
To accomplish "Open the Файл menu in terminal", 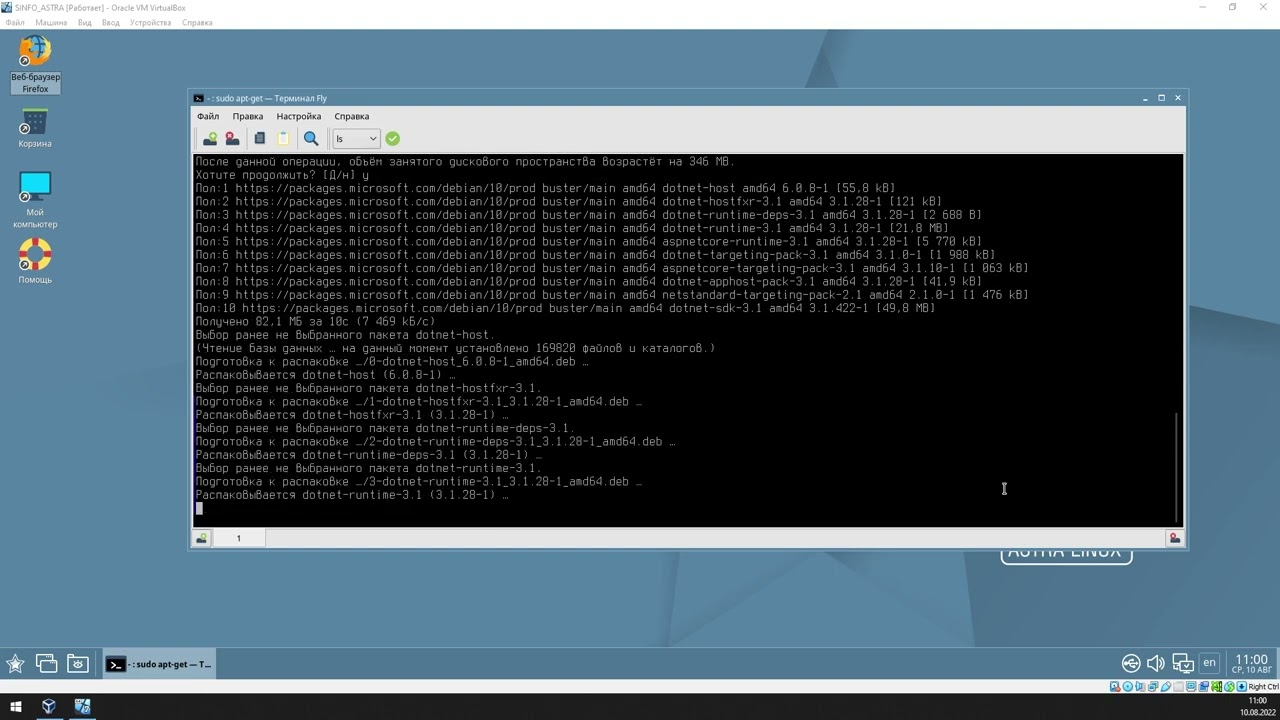I will (208, 116).
